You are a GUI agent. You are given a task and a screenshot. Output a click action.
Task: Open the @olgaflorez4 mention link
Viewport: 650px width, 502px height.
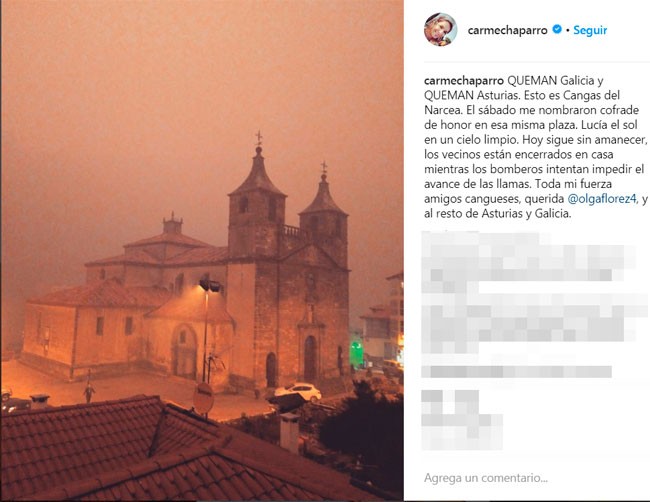[x=602, y=199]
